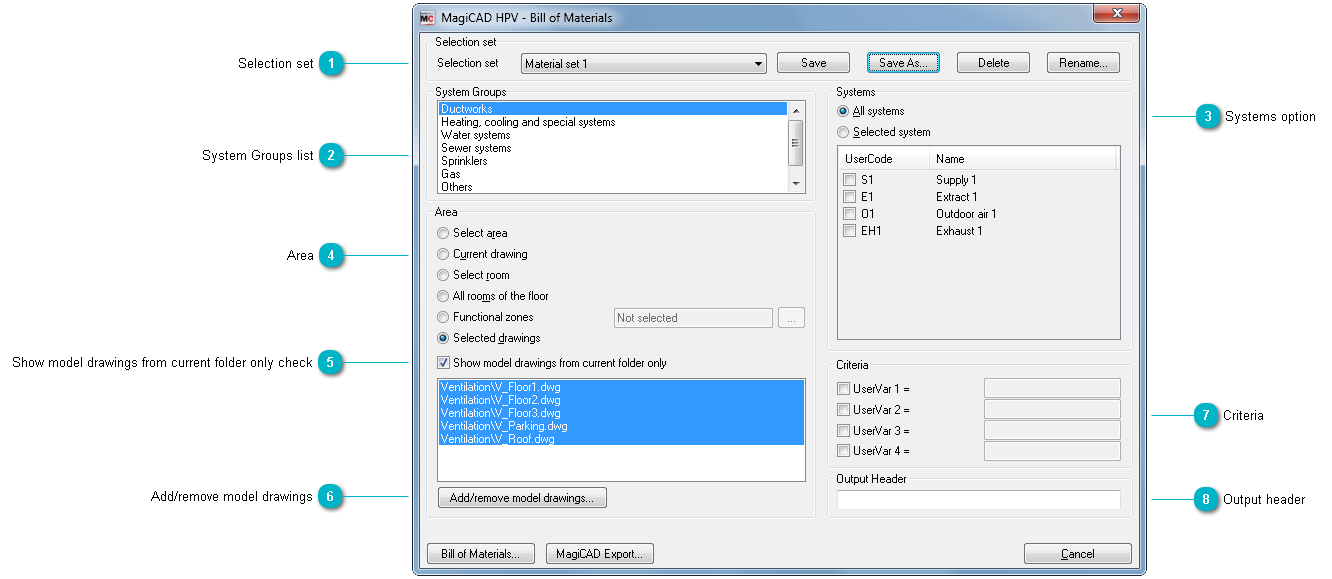1332x579 pixels.
Task: Click the Name column header
Action: pos(1023,159)
